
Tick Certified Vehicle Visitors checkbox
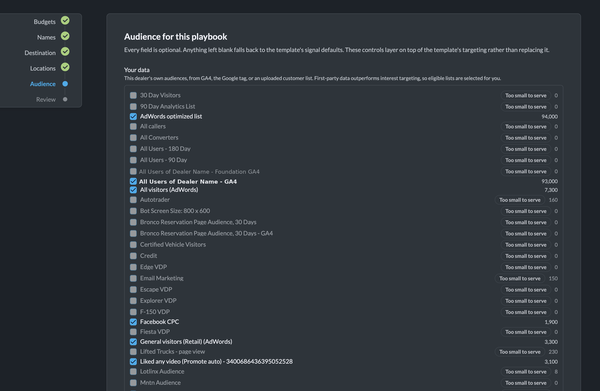click(133, 244)
